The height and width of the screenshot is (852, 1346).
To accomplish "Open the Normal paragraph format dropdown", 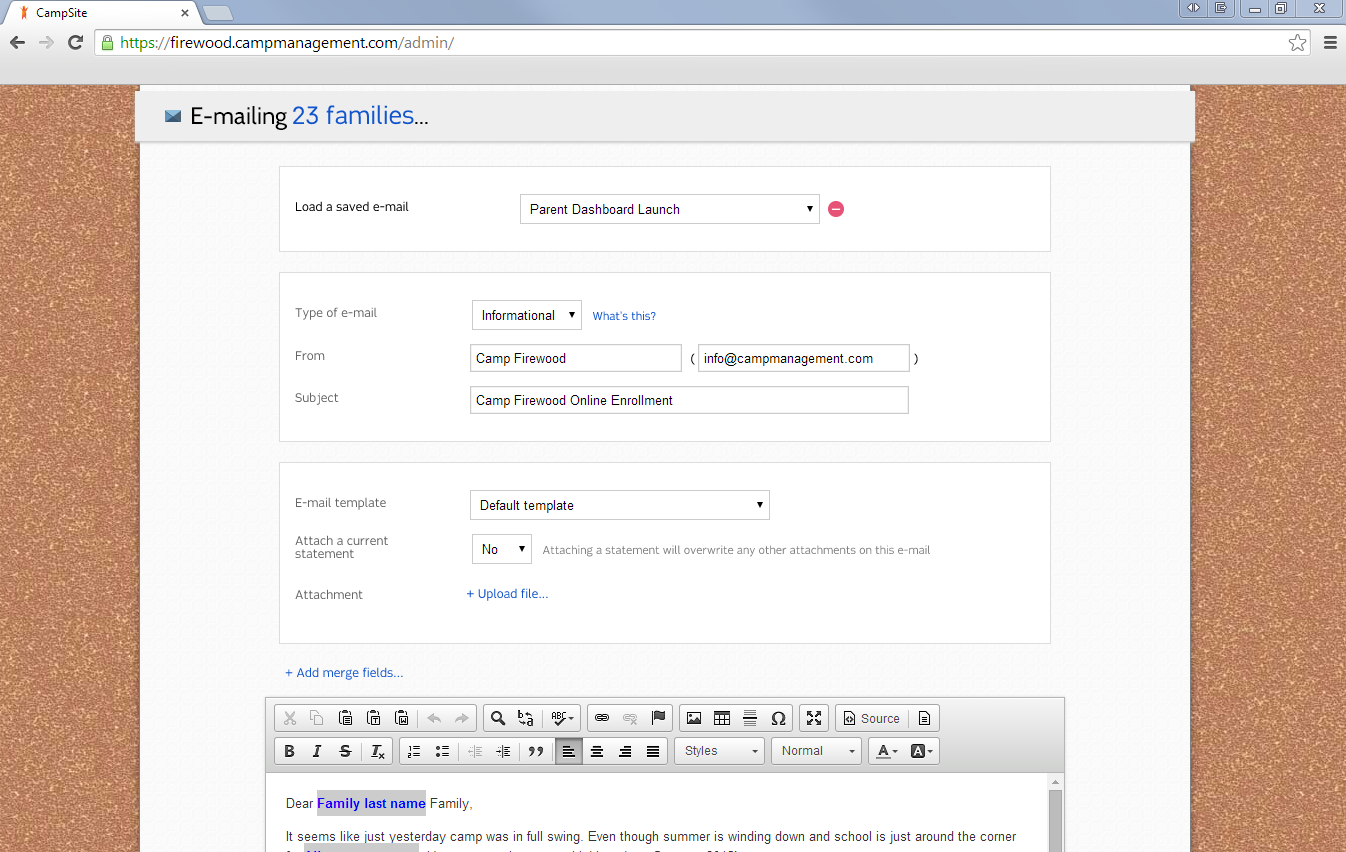I will click(x=816, y=751).
